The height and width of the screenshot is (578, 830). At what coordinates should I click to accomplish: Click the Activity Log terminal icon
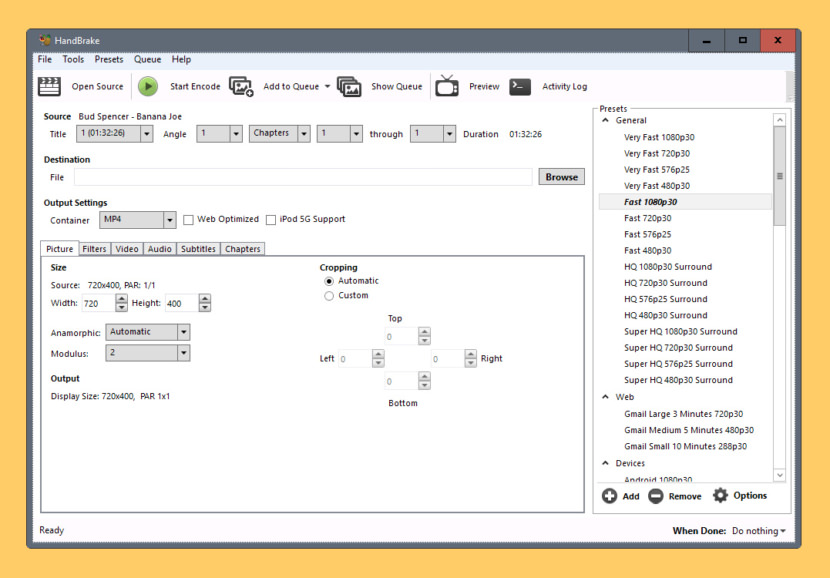click(x=520, y=86)
